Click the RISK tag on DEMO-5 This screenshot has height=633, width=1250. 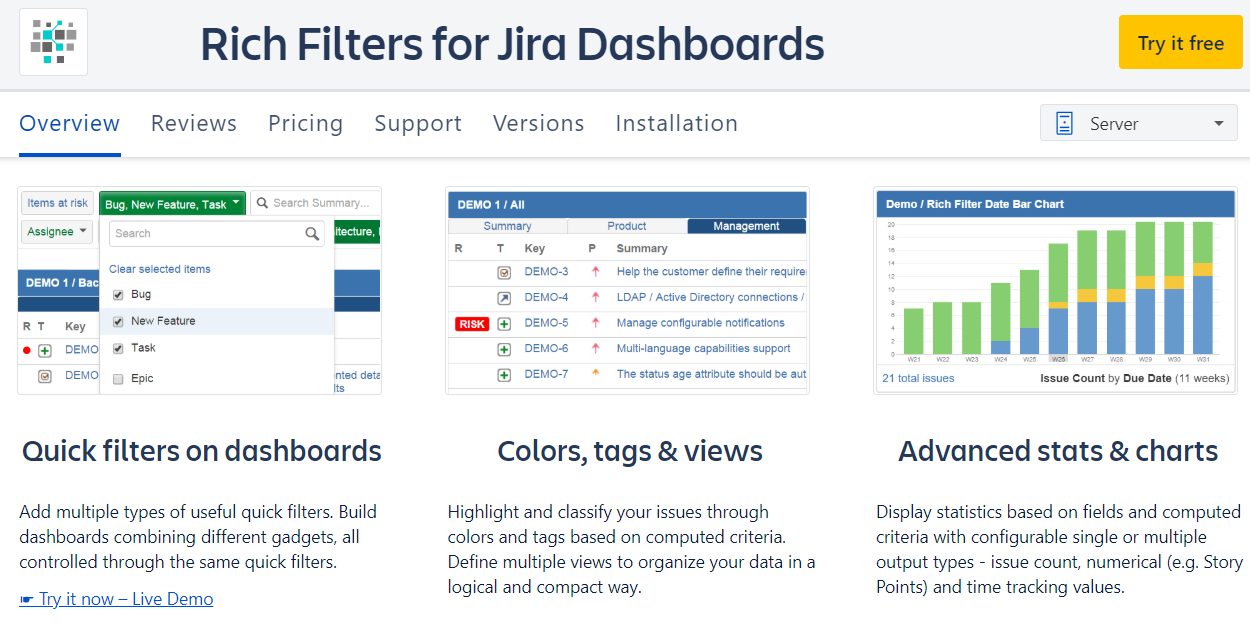pos(471,324)
